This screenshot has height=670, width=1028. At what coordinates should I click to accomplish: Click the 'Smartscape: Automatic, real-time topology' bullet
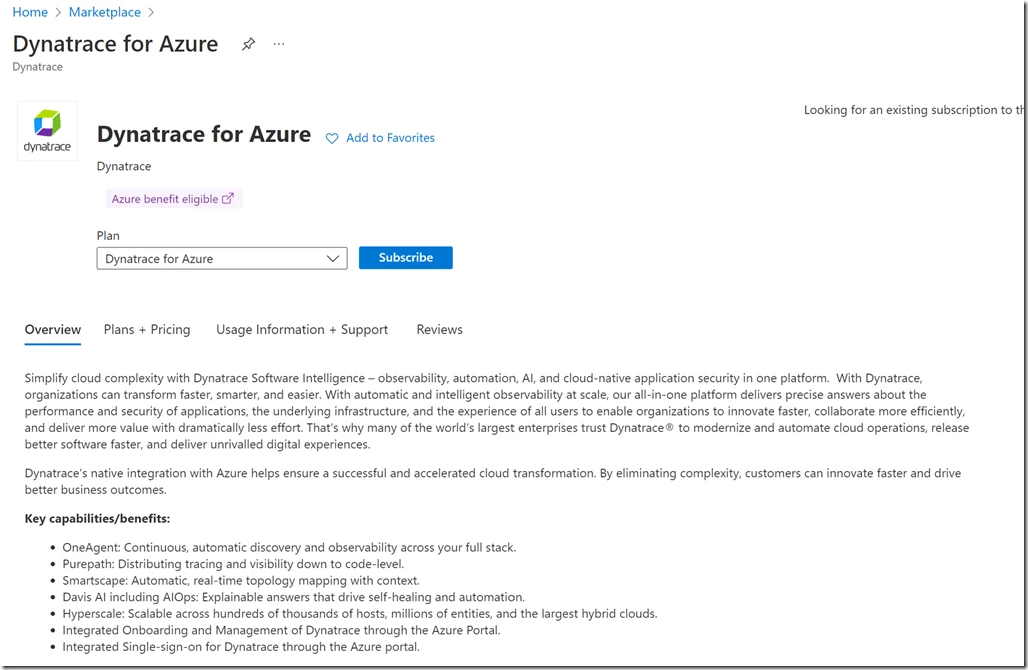point(241,580)
